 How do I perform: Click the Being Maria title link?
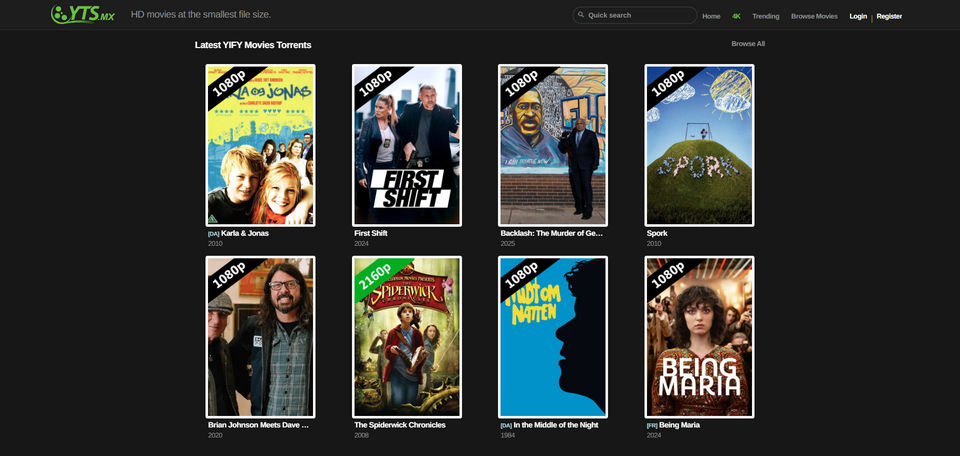(x=680, y=425)
